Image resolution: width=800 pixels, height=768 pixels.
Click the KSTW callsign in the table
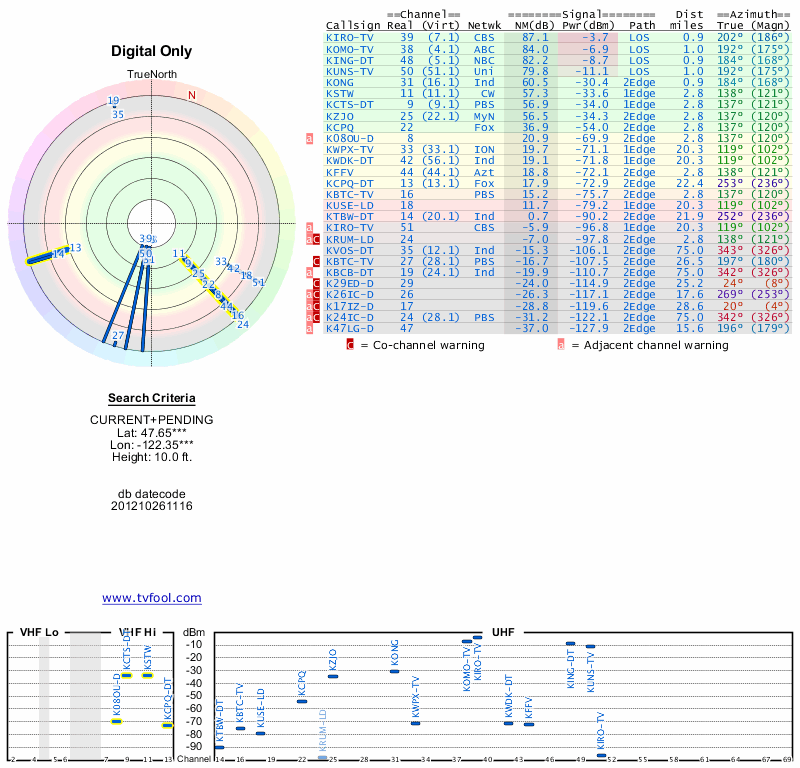(x=340, y=93)
